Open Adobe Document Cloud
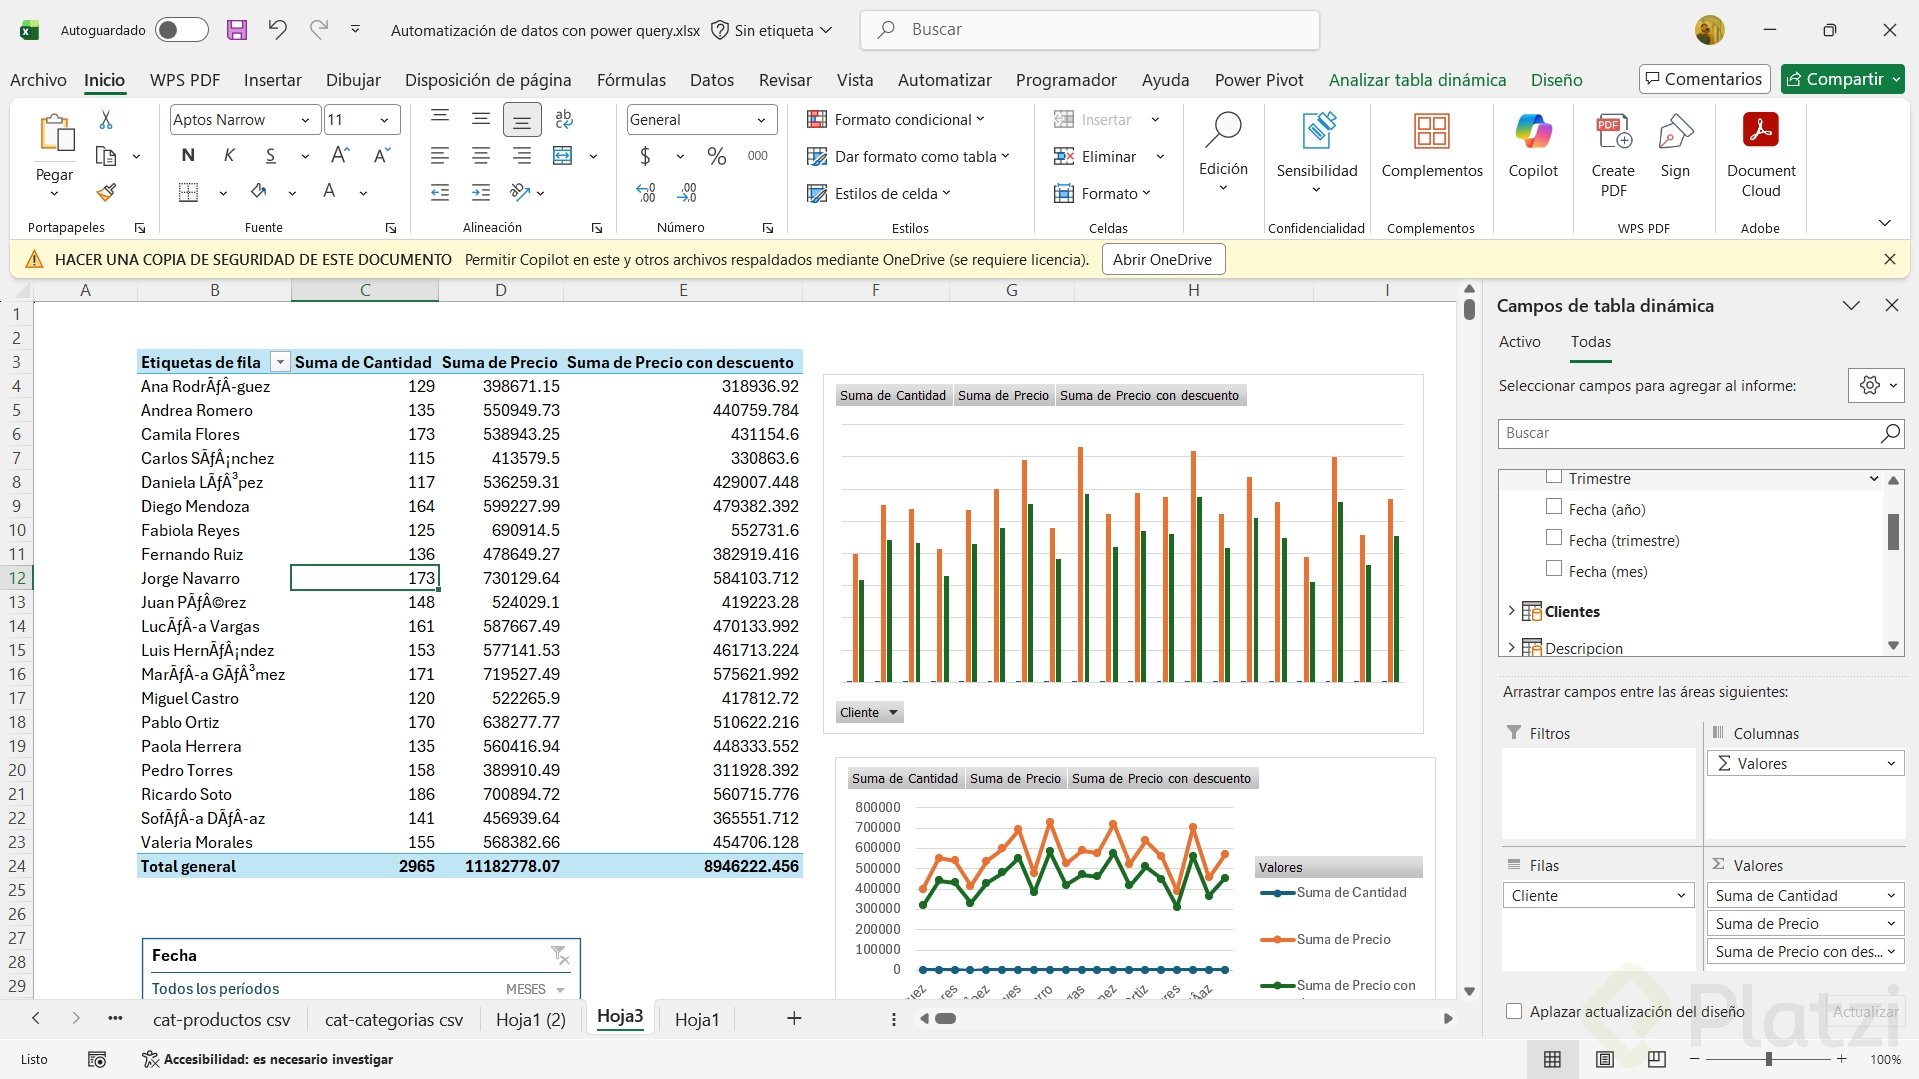The image size is (1919, 1079). coord(1760,155)
